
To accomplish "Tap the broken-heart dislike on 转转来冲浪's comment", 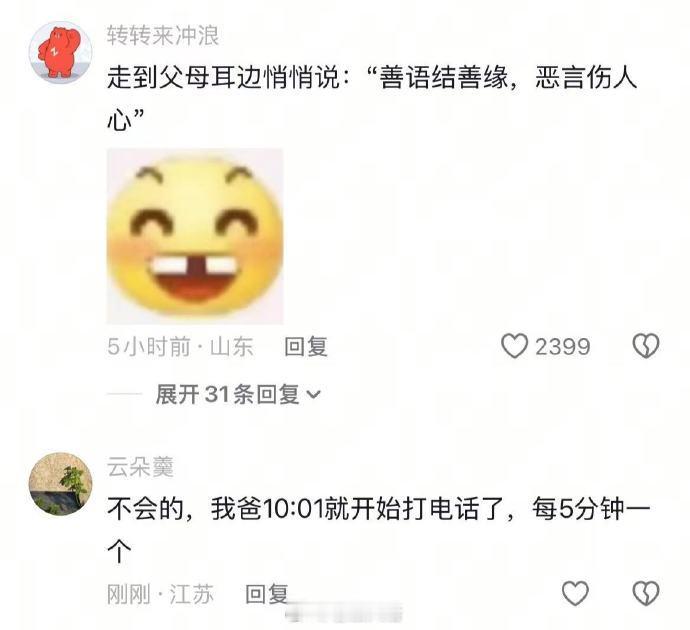I will (x=646, y=346).
